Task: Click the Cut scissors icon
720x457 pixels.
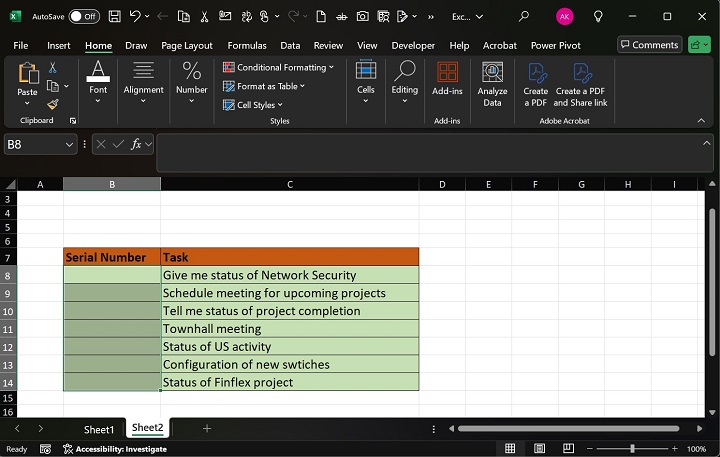Action: coord(53,67)
